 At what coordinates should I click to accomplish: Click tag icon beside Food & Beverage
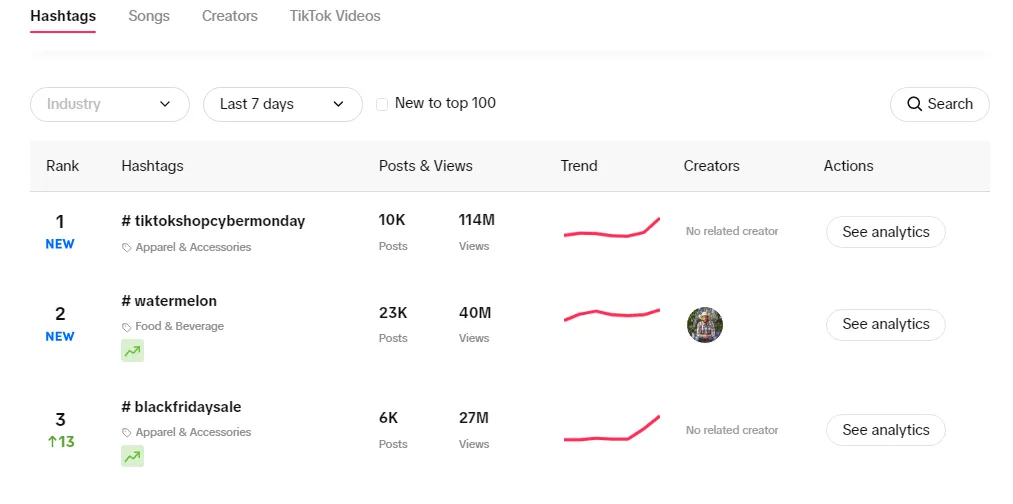tap(126, 327)
